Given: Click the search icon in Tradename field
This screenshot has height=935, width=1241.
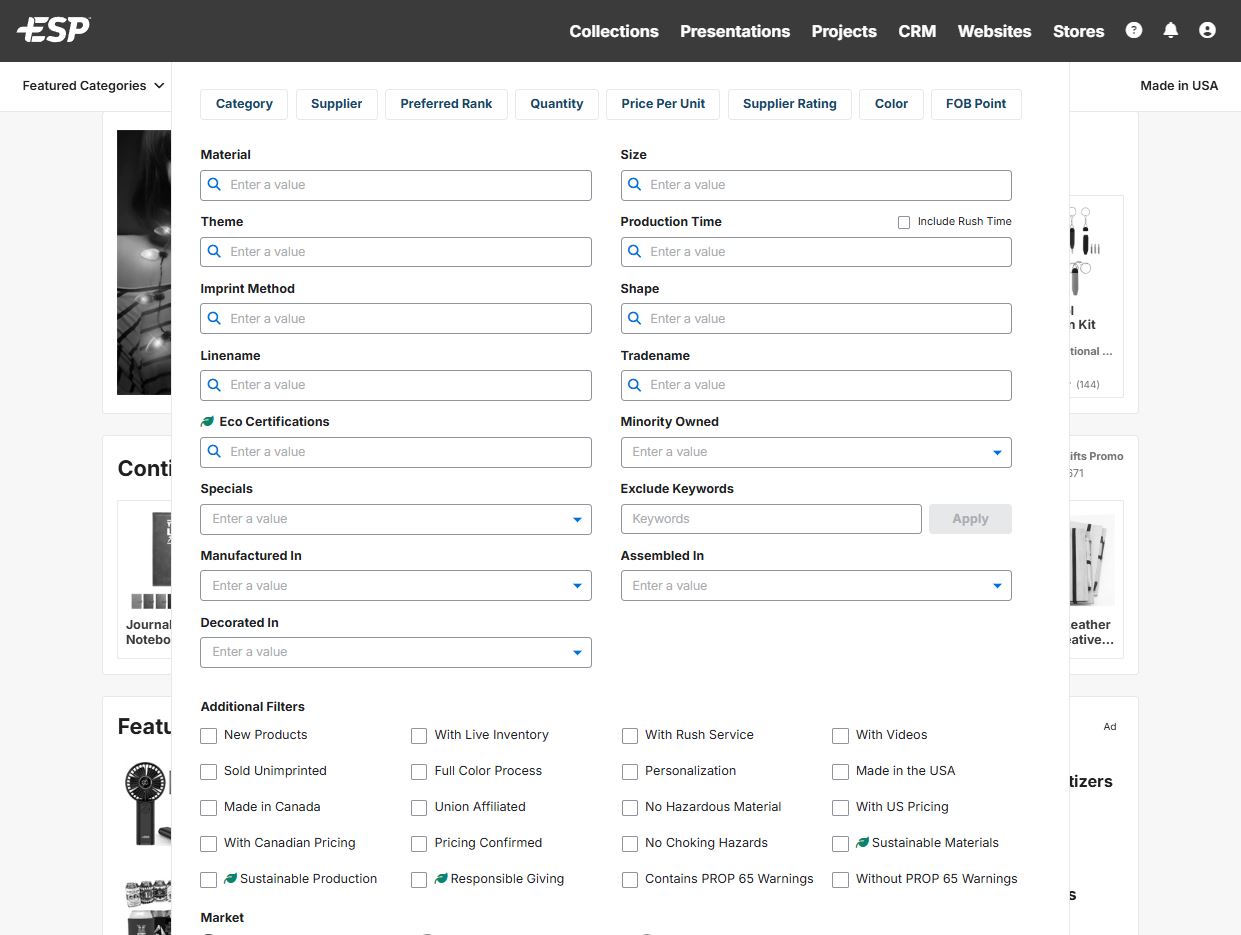Looking at the screenshot, I should 634,385.
